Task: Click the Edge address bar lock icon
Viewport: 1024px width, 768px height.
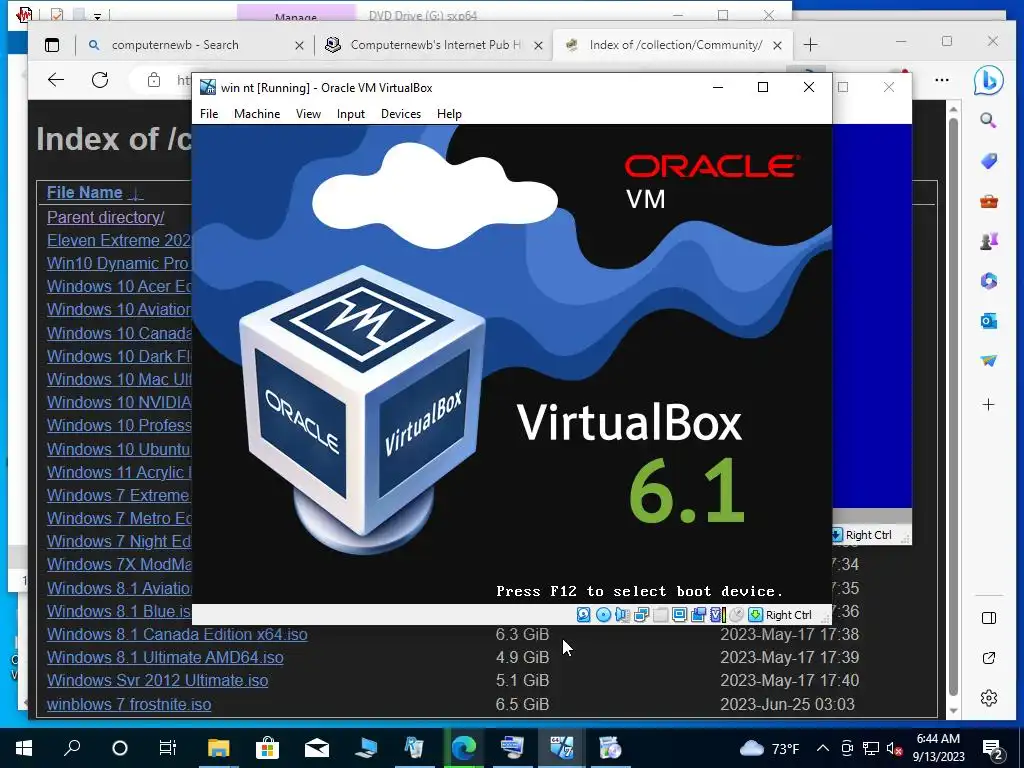Action: click(x=154, y=80)
